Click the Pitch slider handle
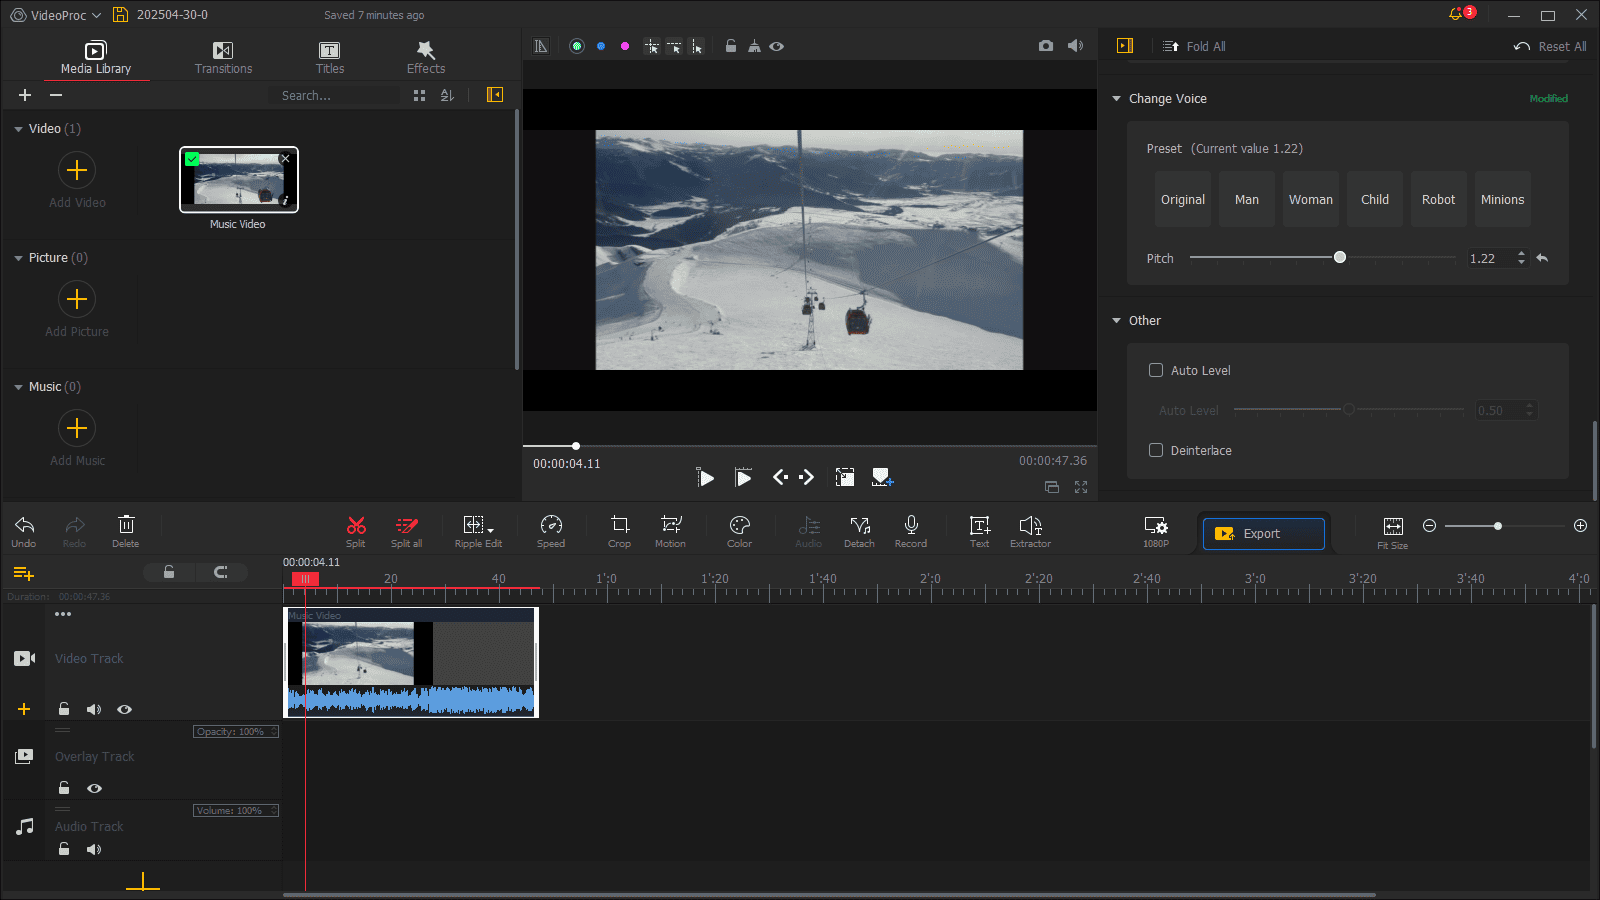The height and width of the screenshot is (900, 1600). pos(1340,258)
